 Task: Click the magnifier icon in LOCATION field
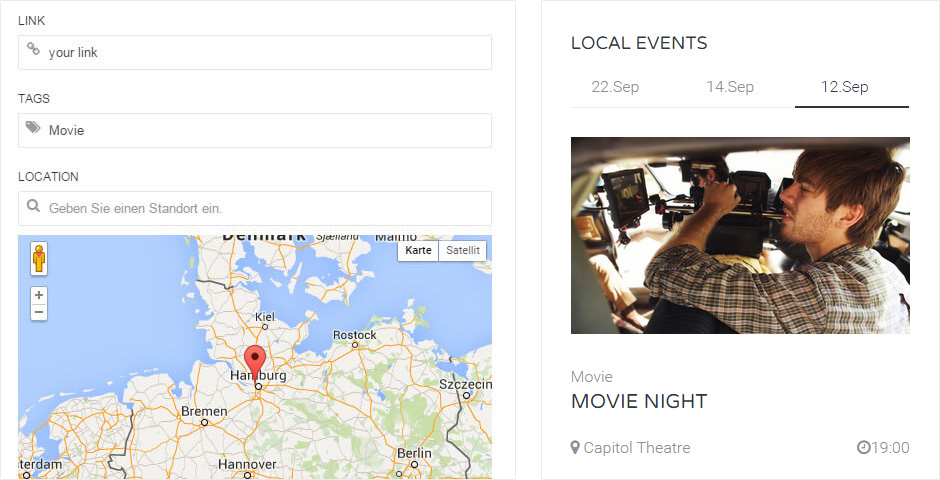[34, 206]
